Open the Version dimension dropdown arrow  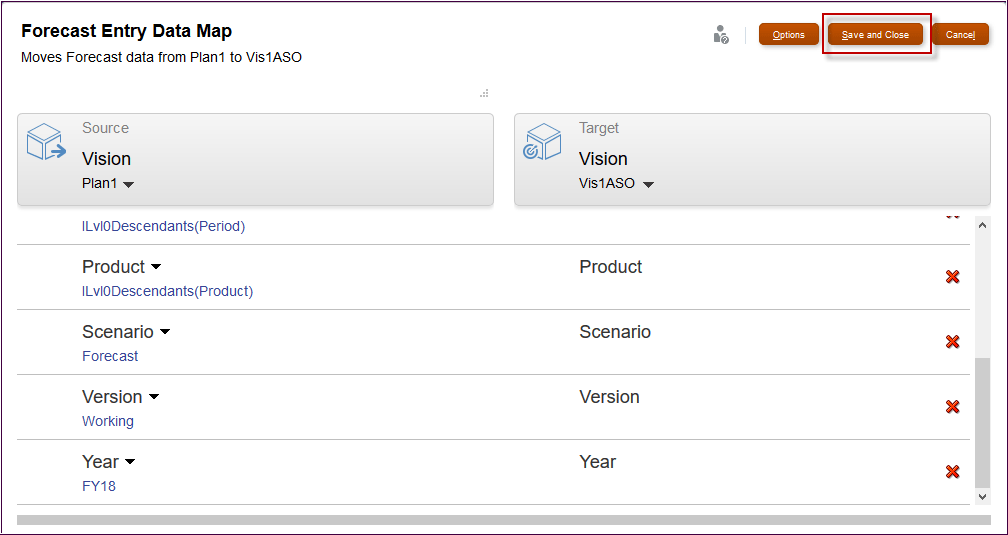tap(154, 397)
